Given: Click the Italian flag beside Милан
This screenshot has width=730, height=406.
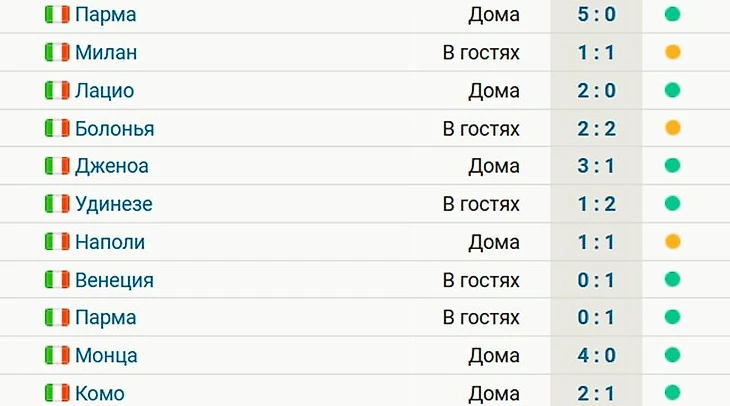Looking at the screenshot, I should click(x=57, y=53).
